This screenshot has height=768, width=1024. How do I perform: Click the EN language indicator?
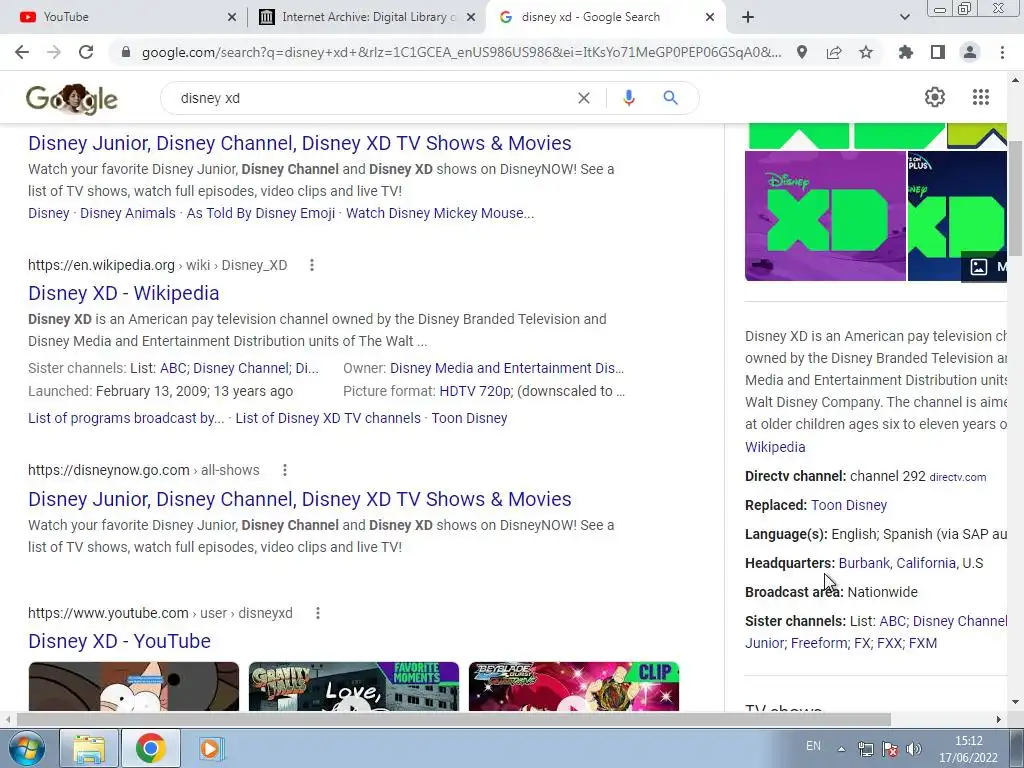pos(813,746)
